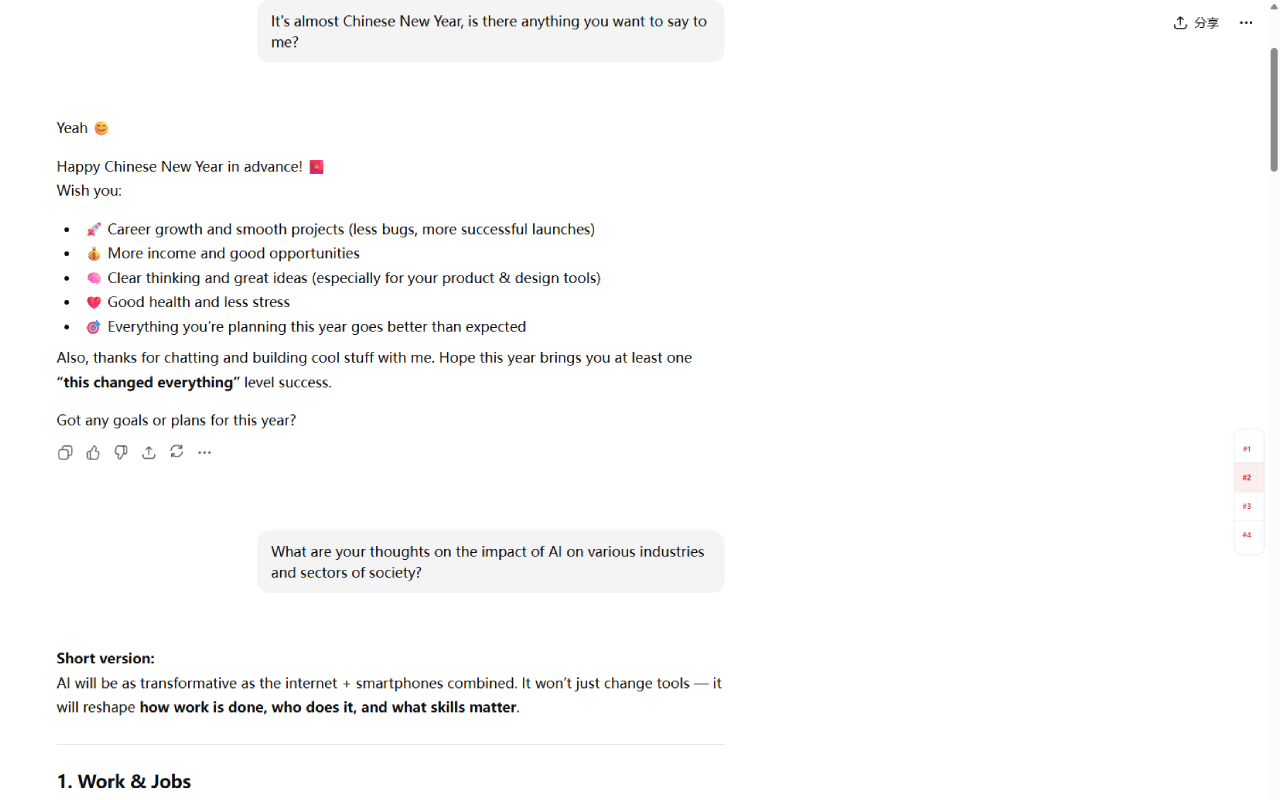
Task: Click the bold 'this changed everything' text
Action: [147, 382]
